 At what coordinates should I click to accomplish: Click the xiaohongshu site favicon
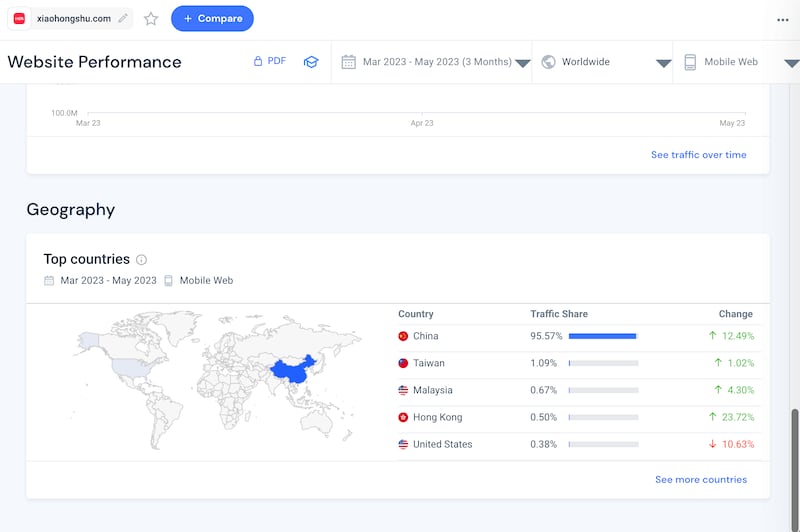19,18
